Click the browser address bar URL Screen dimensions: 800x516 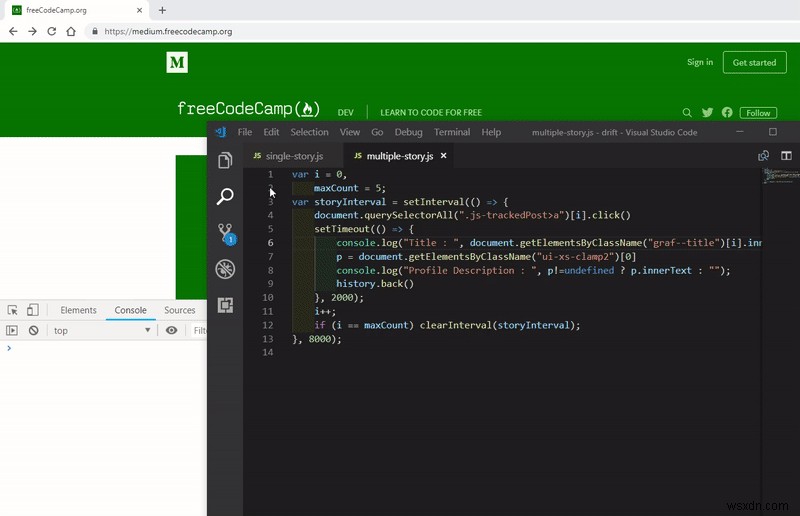tap(168, 31)
